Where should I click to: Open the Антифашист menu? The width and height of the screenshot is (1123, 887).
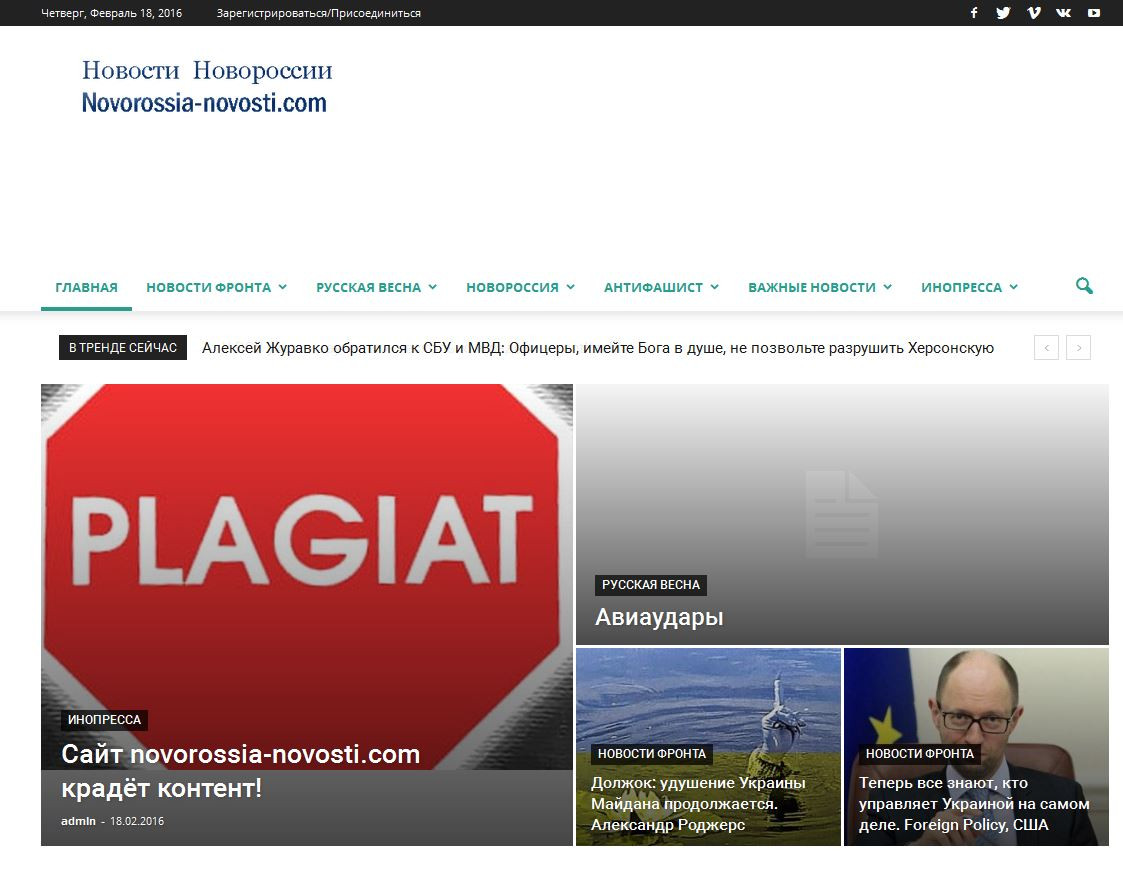click(661, 287)
